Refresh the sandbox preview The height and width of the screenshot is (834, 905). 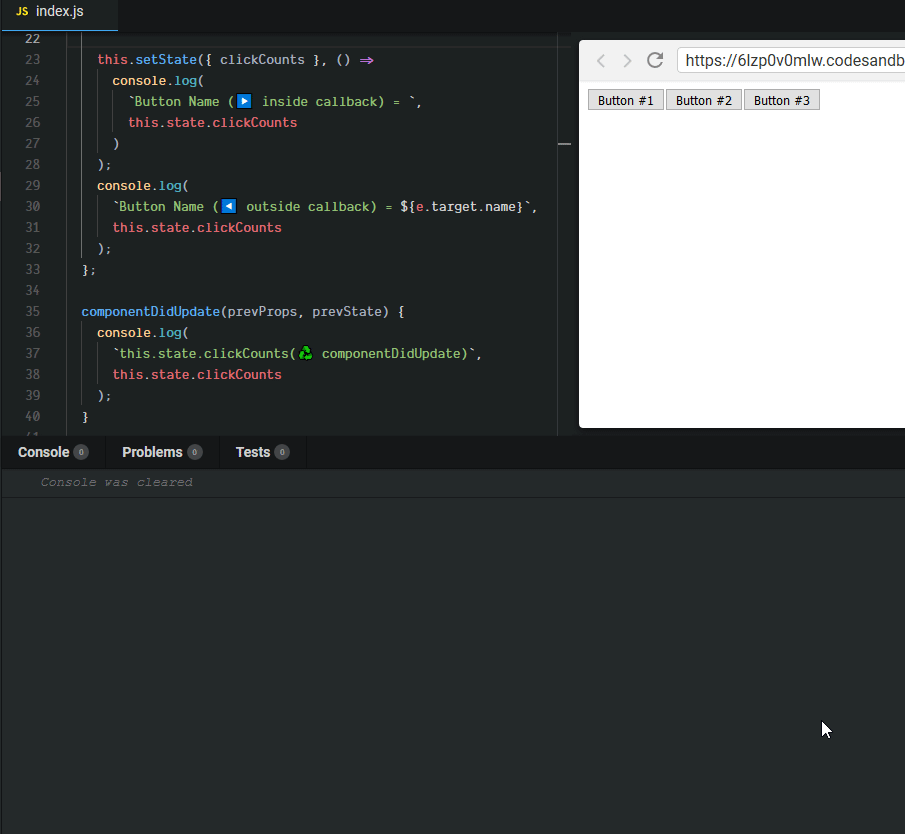click(x=655, y=60)
